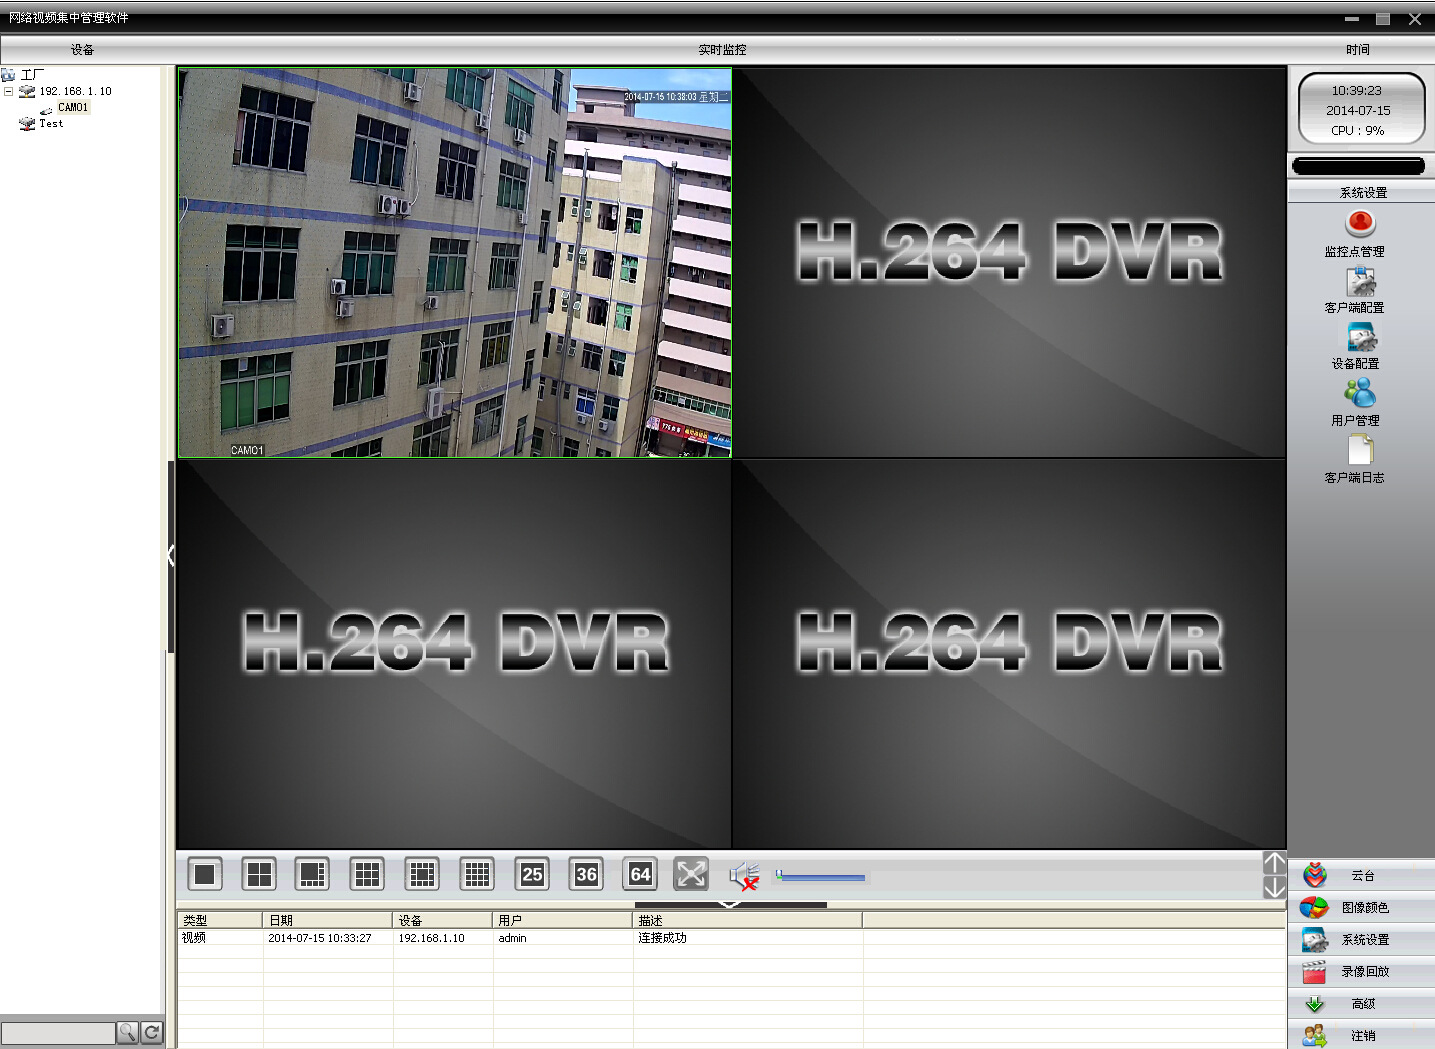Image resolution: width=1435 pixels, height=1049 pixels.
Task: Click the refresh device list icon
Action: [x=152, y=1033]
